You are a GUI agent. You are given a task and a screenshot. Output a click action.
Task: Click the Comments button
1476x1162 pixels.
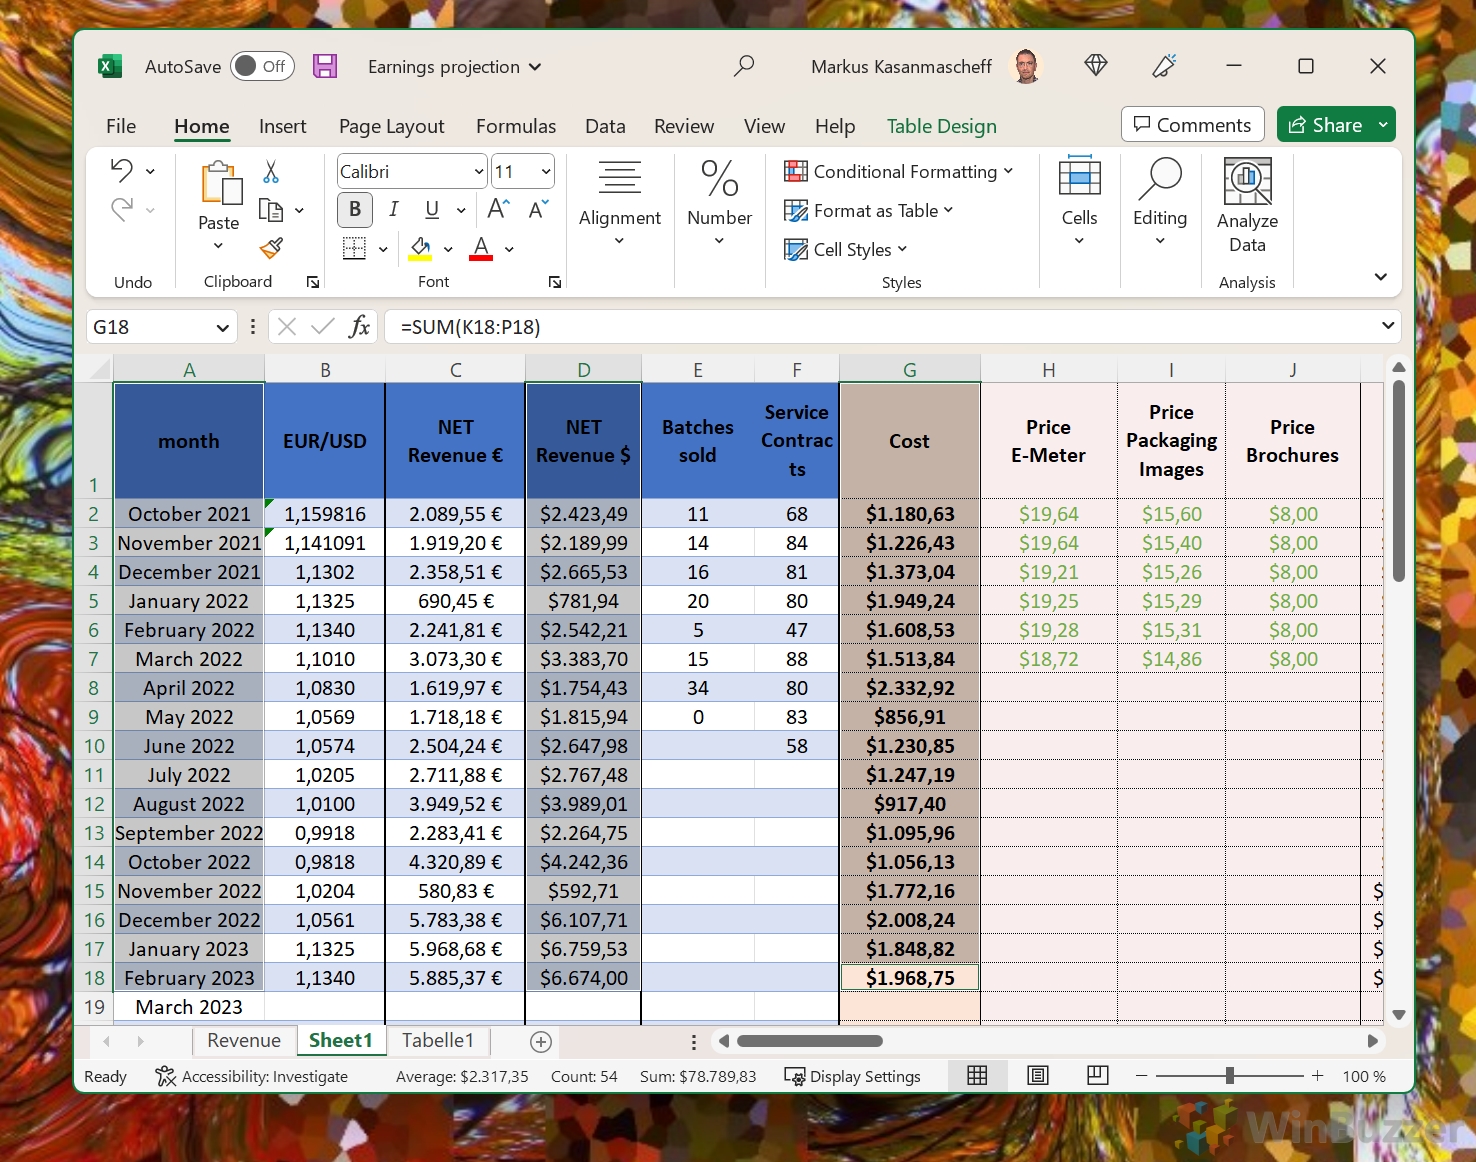[x=1192, y=124]
